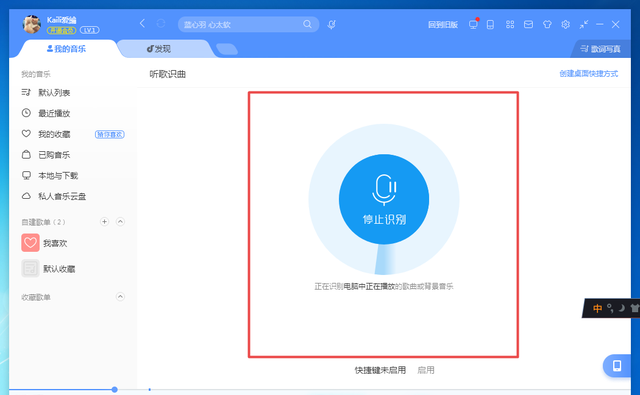Click the 听歌识曲 page title

[x=167, y=74]
